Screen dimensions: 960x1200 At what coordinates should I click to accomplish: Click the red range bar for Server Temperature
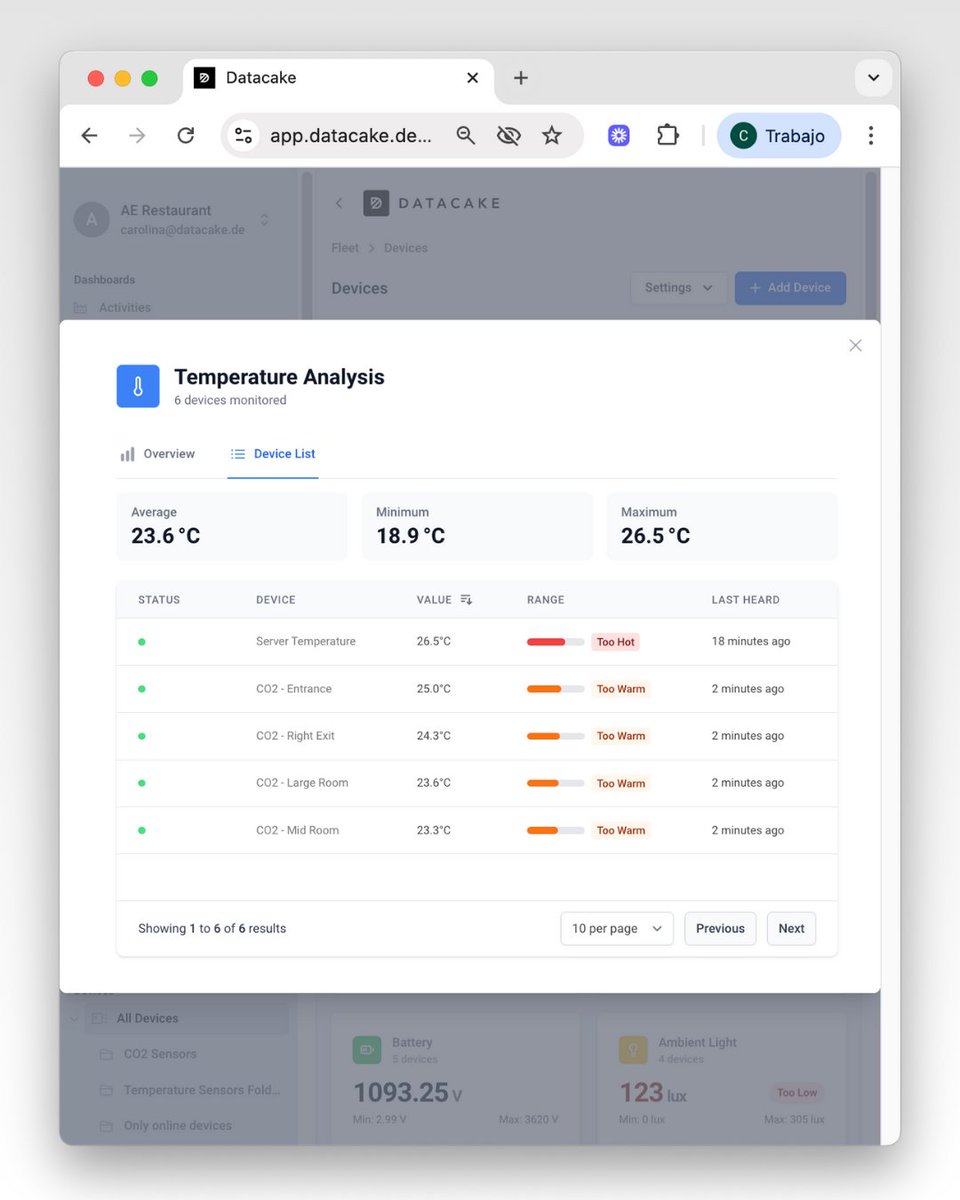pos(556,642)
